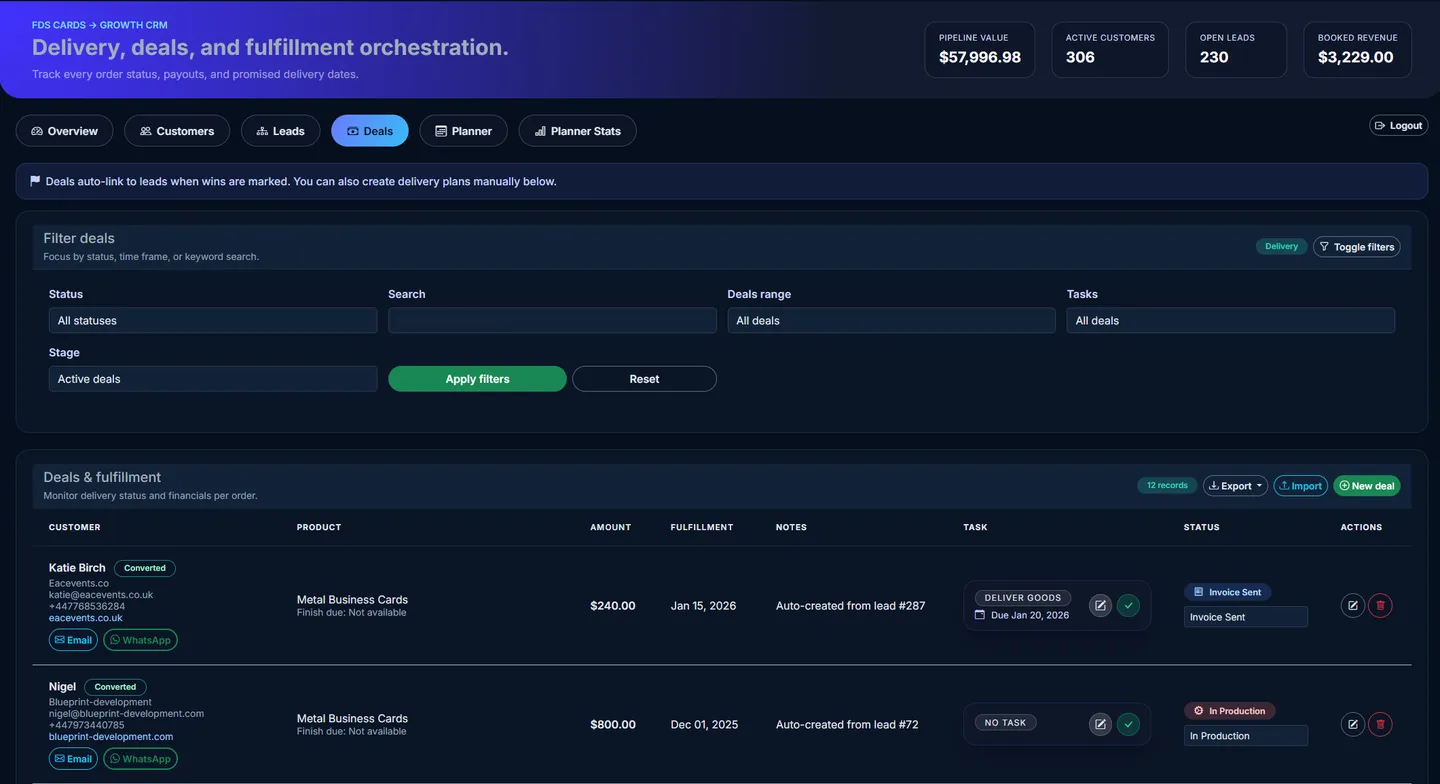Screen dimensions: 1440x784
Task: Edit the task in Nigel's row
Action: coord(1100,724)
